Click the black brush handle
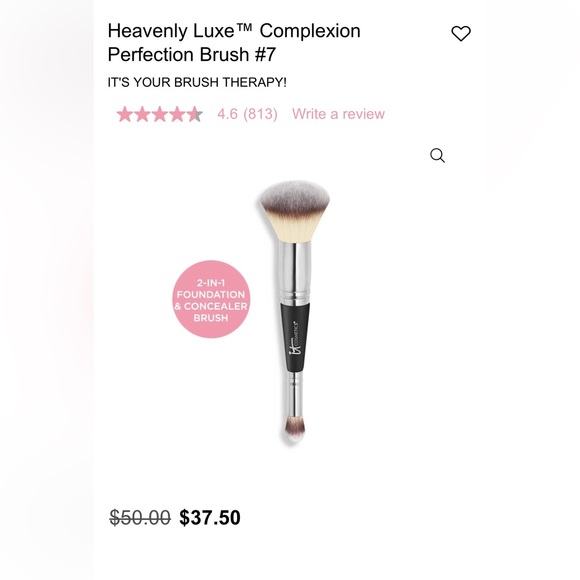Viewport: 580px width, 580px height. pos(296,337)
